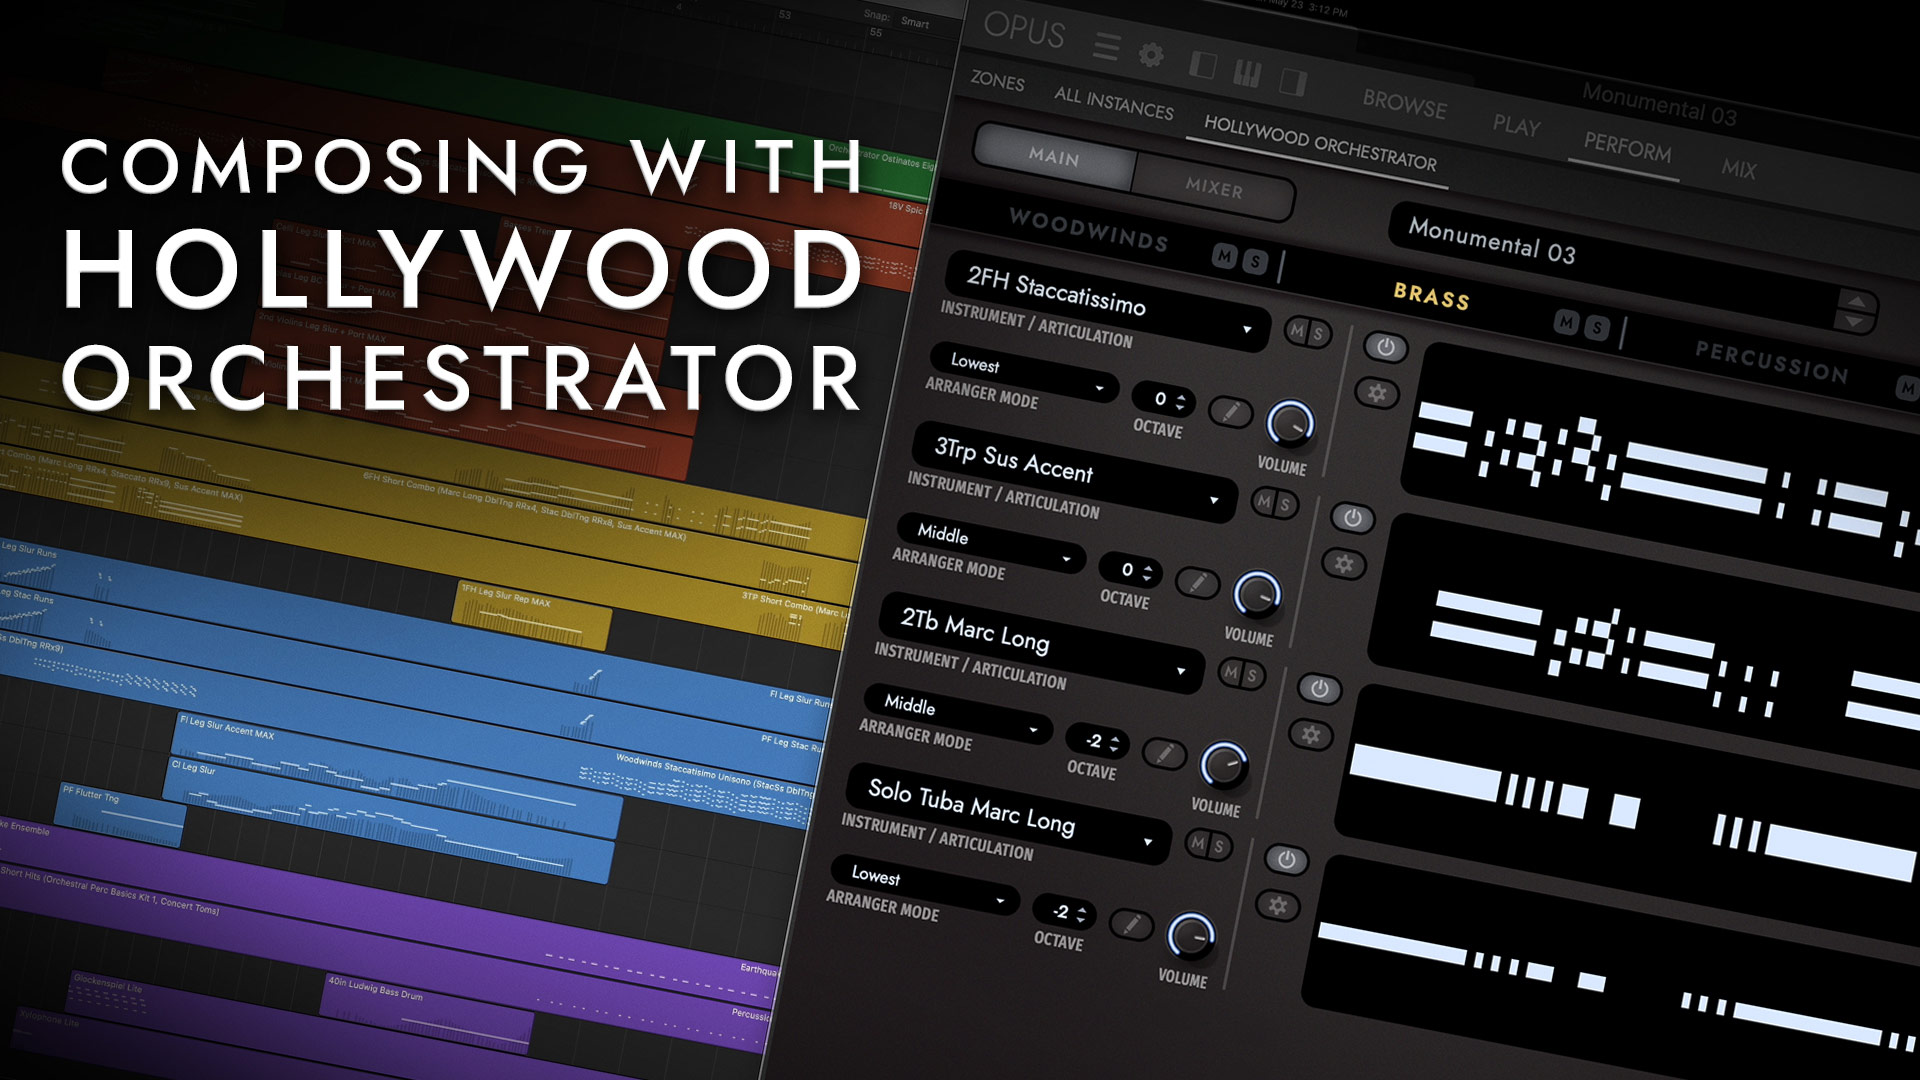The image size is (1920, 1080).
Task: Mute the Woodwinds section with the M button
Action: pyautogui.click(x=1224, y=256)
